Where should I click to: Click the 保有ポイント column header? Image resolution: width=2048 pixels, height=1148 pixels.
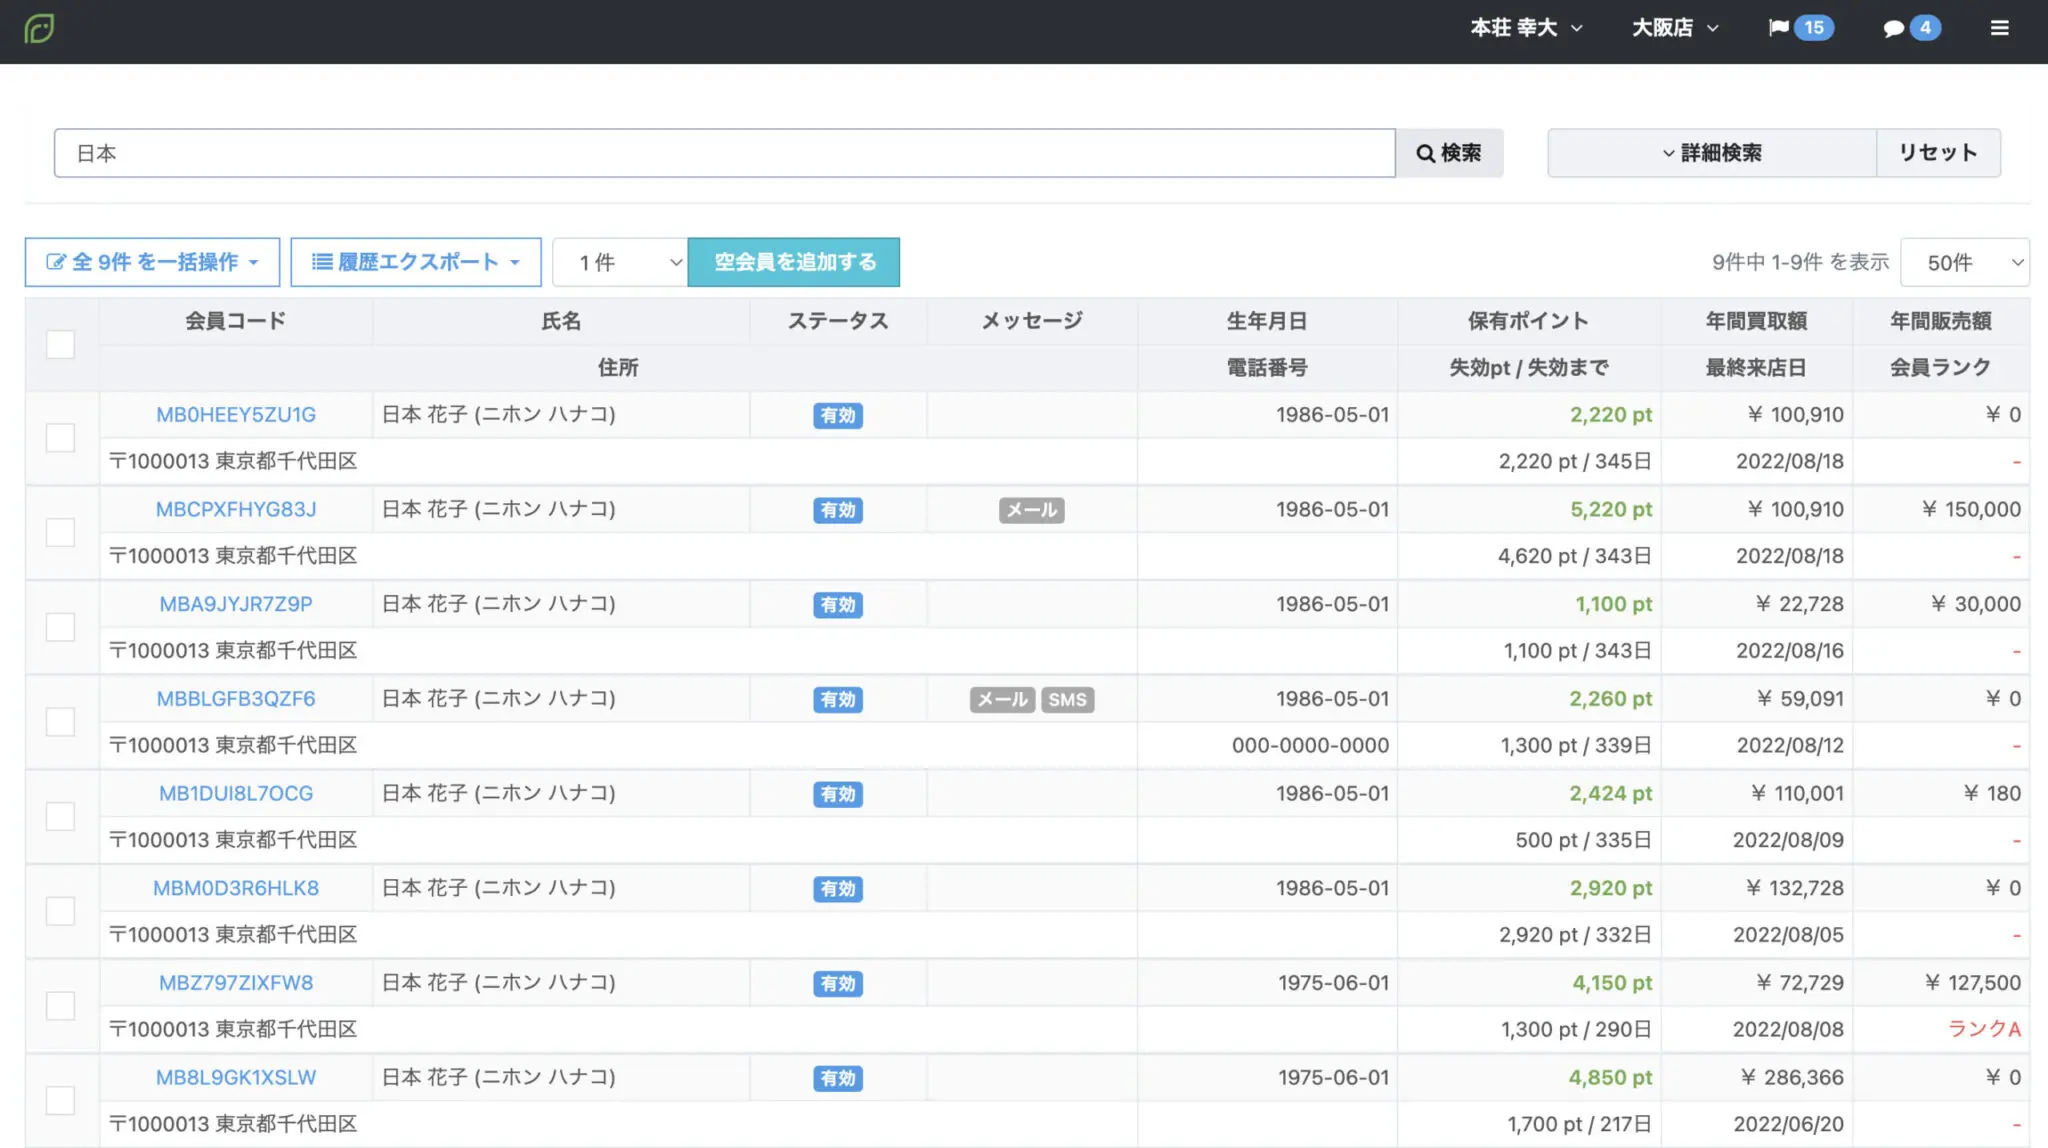pyautogui.click(x=1528, y=321)
